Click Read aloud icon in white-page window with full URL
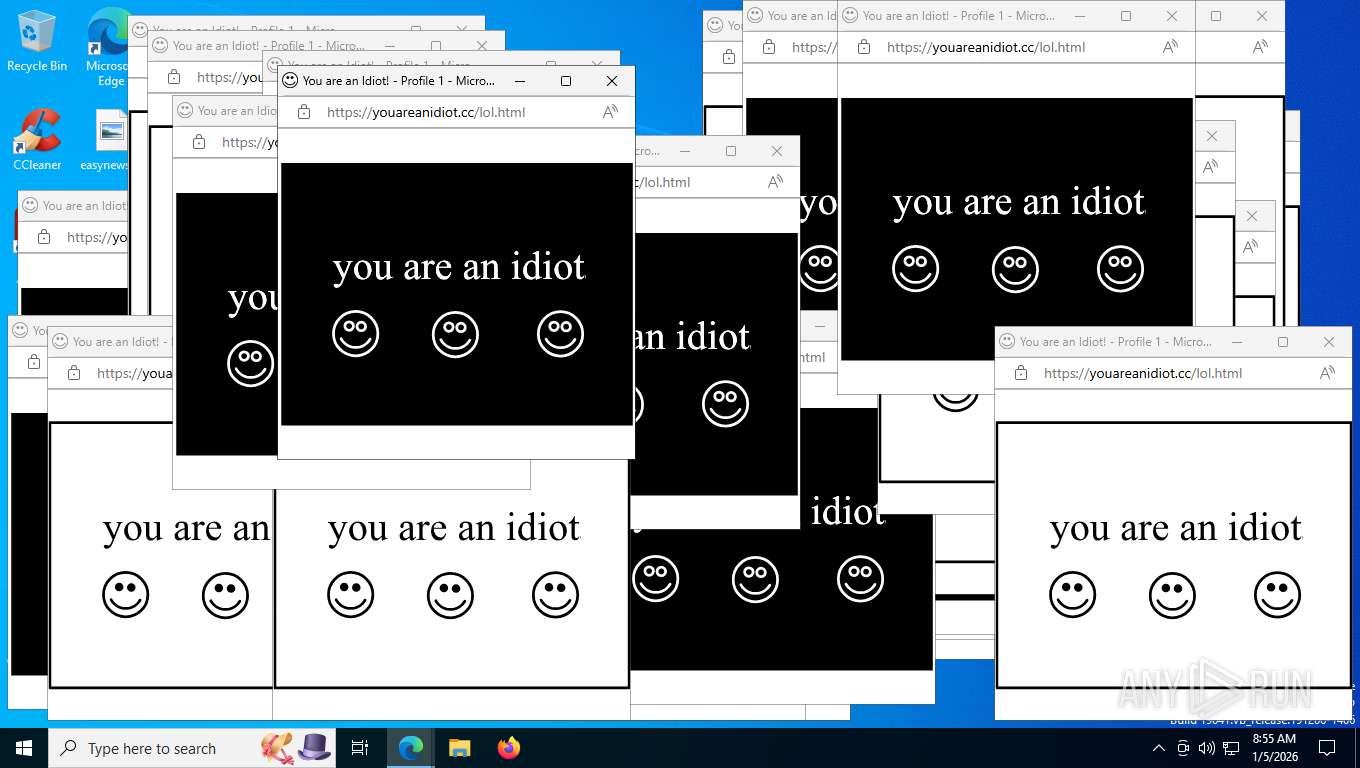Image resolution: width=1360 pixels, height=768 pixels. (1327, 373)
